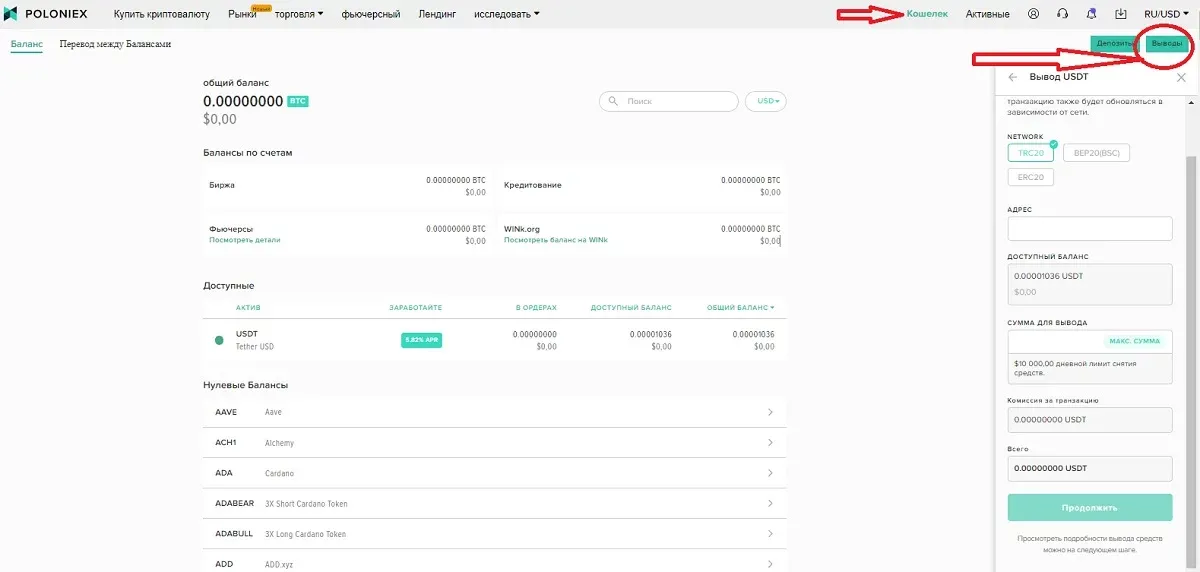The height and width of the screenshot is (572, 1200).
Task: Click the АКТИВ column header
Action: [248, 308]
